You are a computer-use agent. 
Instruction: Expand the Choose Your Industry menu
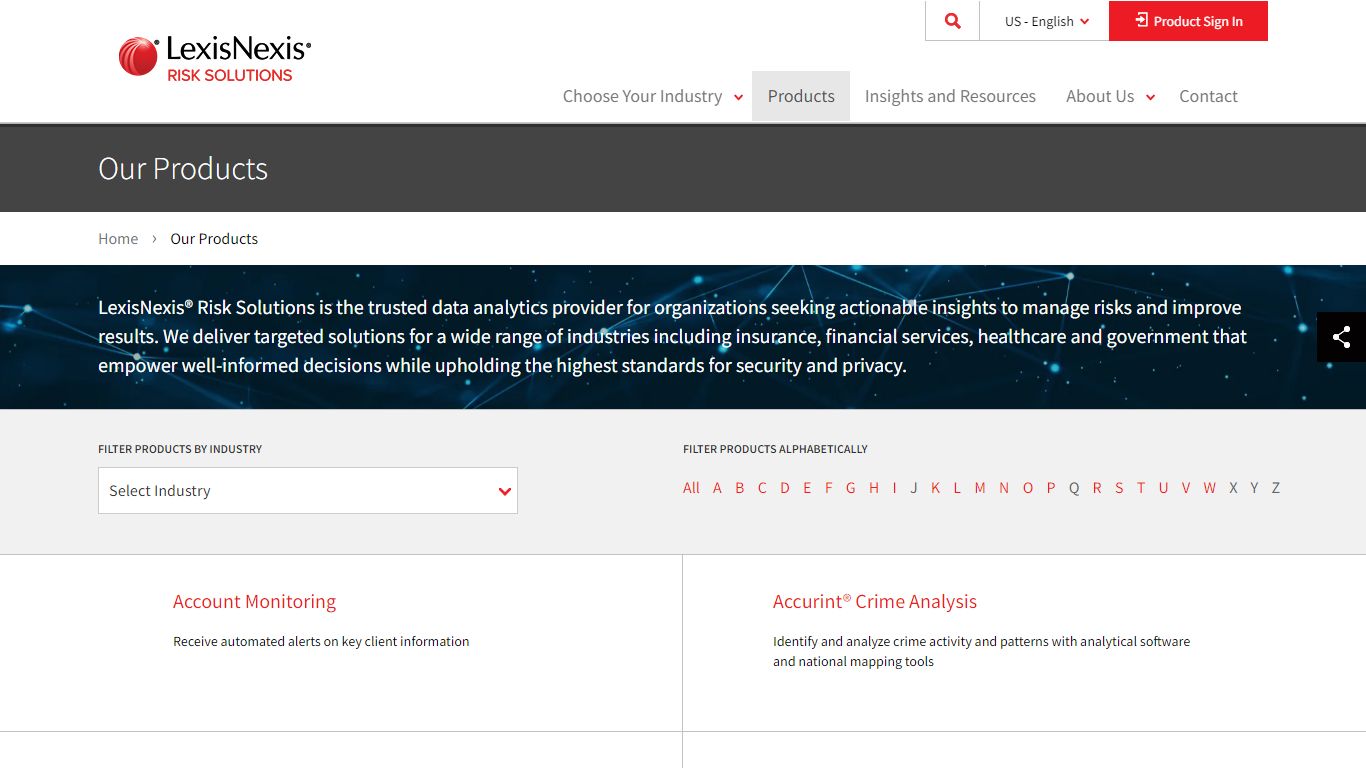[652, 96]
